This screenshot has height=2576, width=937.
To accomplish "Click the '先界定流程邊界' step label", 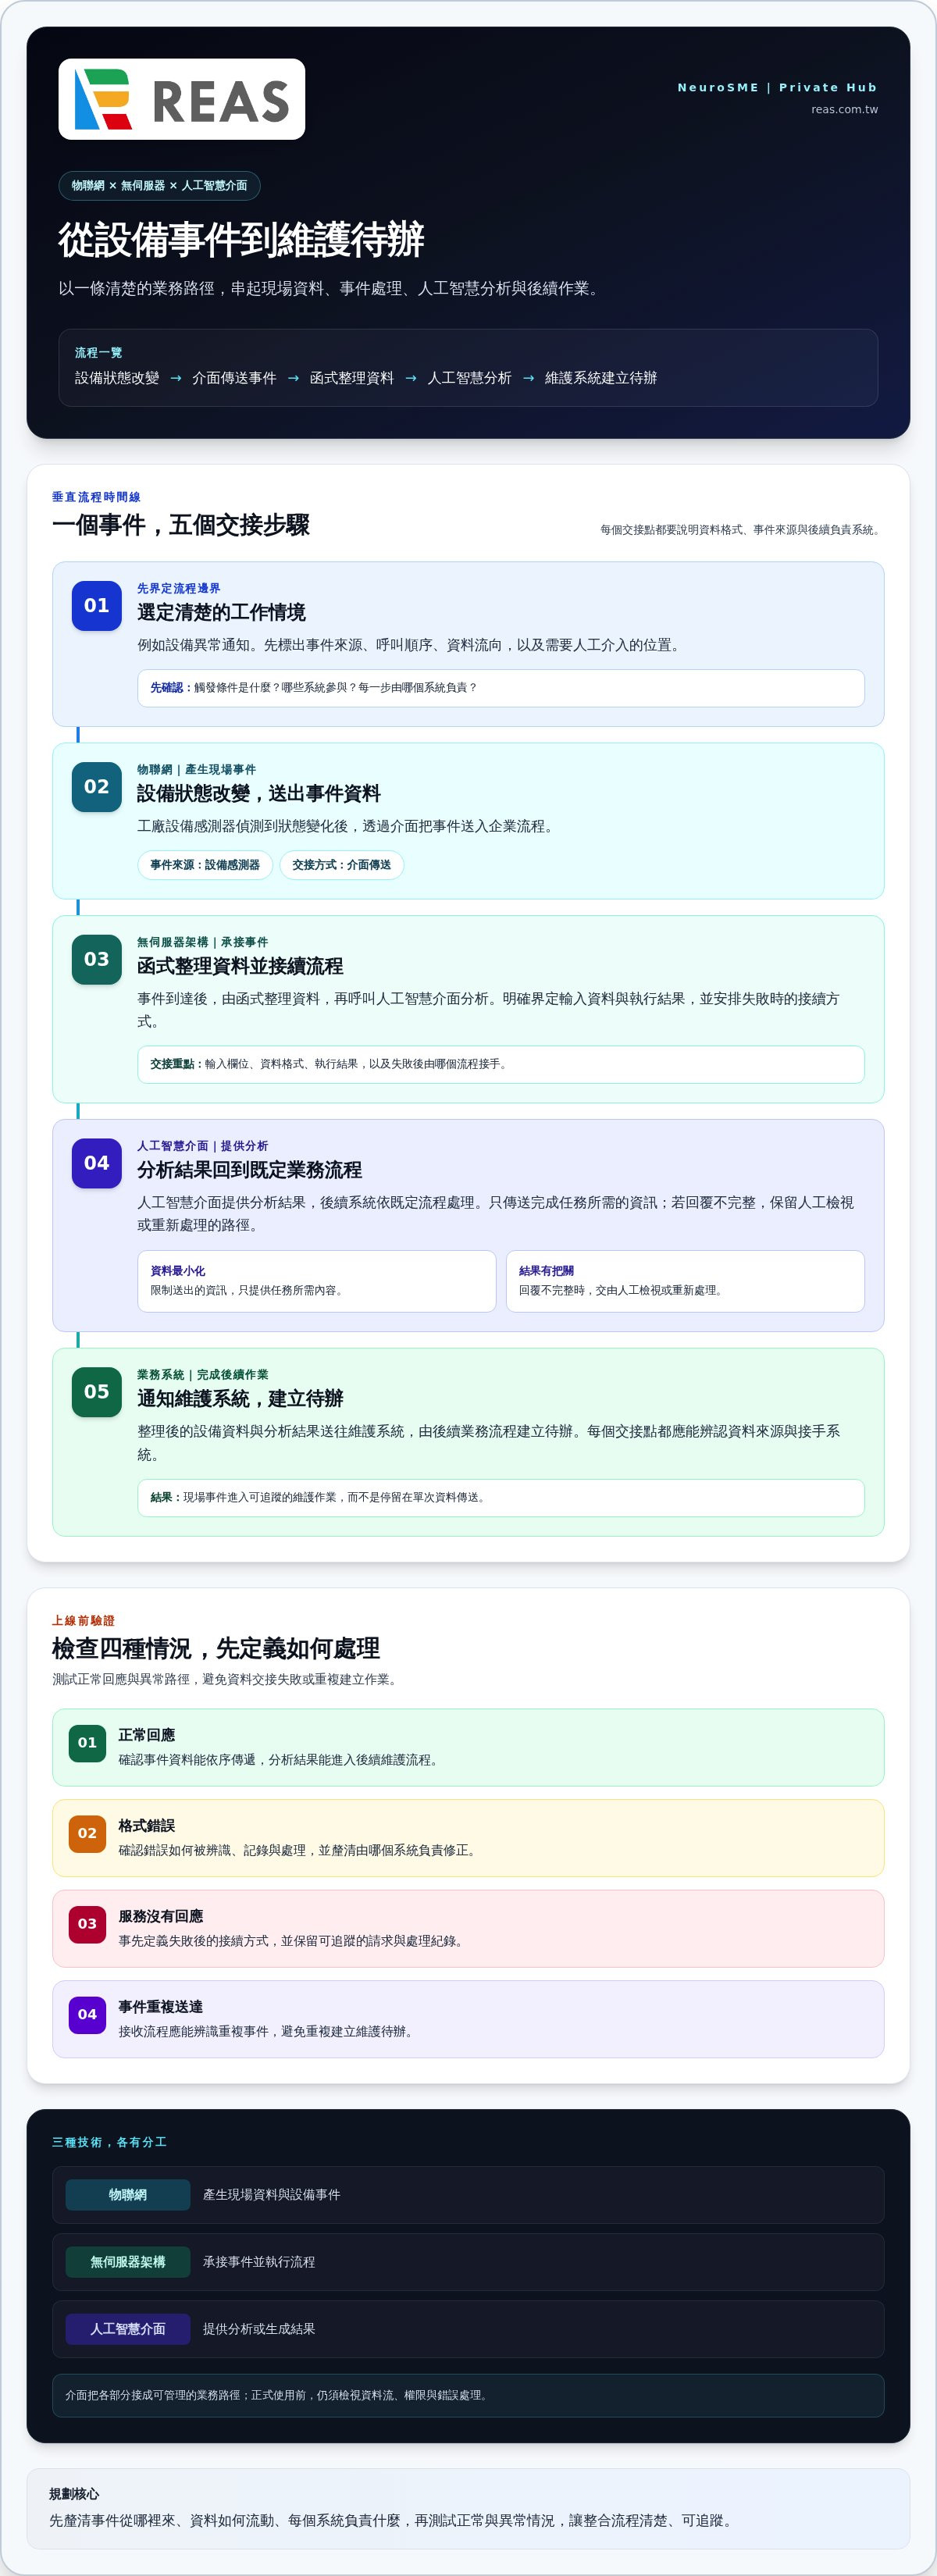I will (x=179, y=589).
